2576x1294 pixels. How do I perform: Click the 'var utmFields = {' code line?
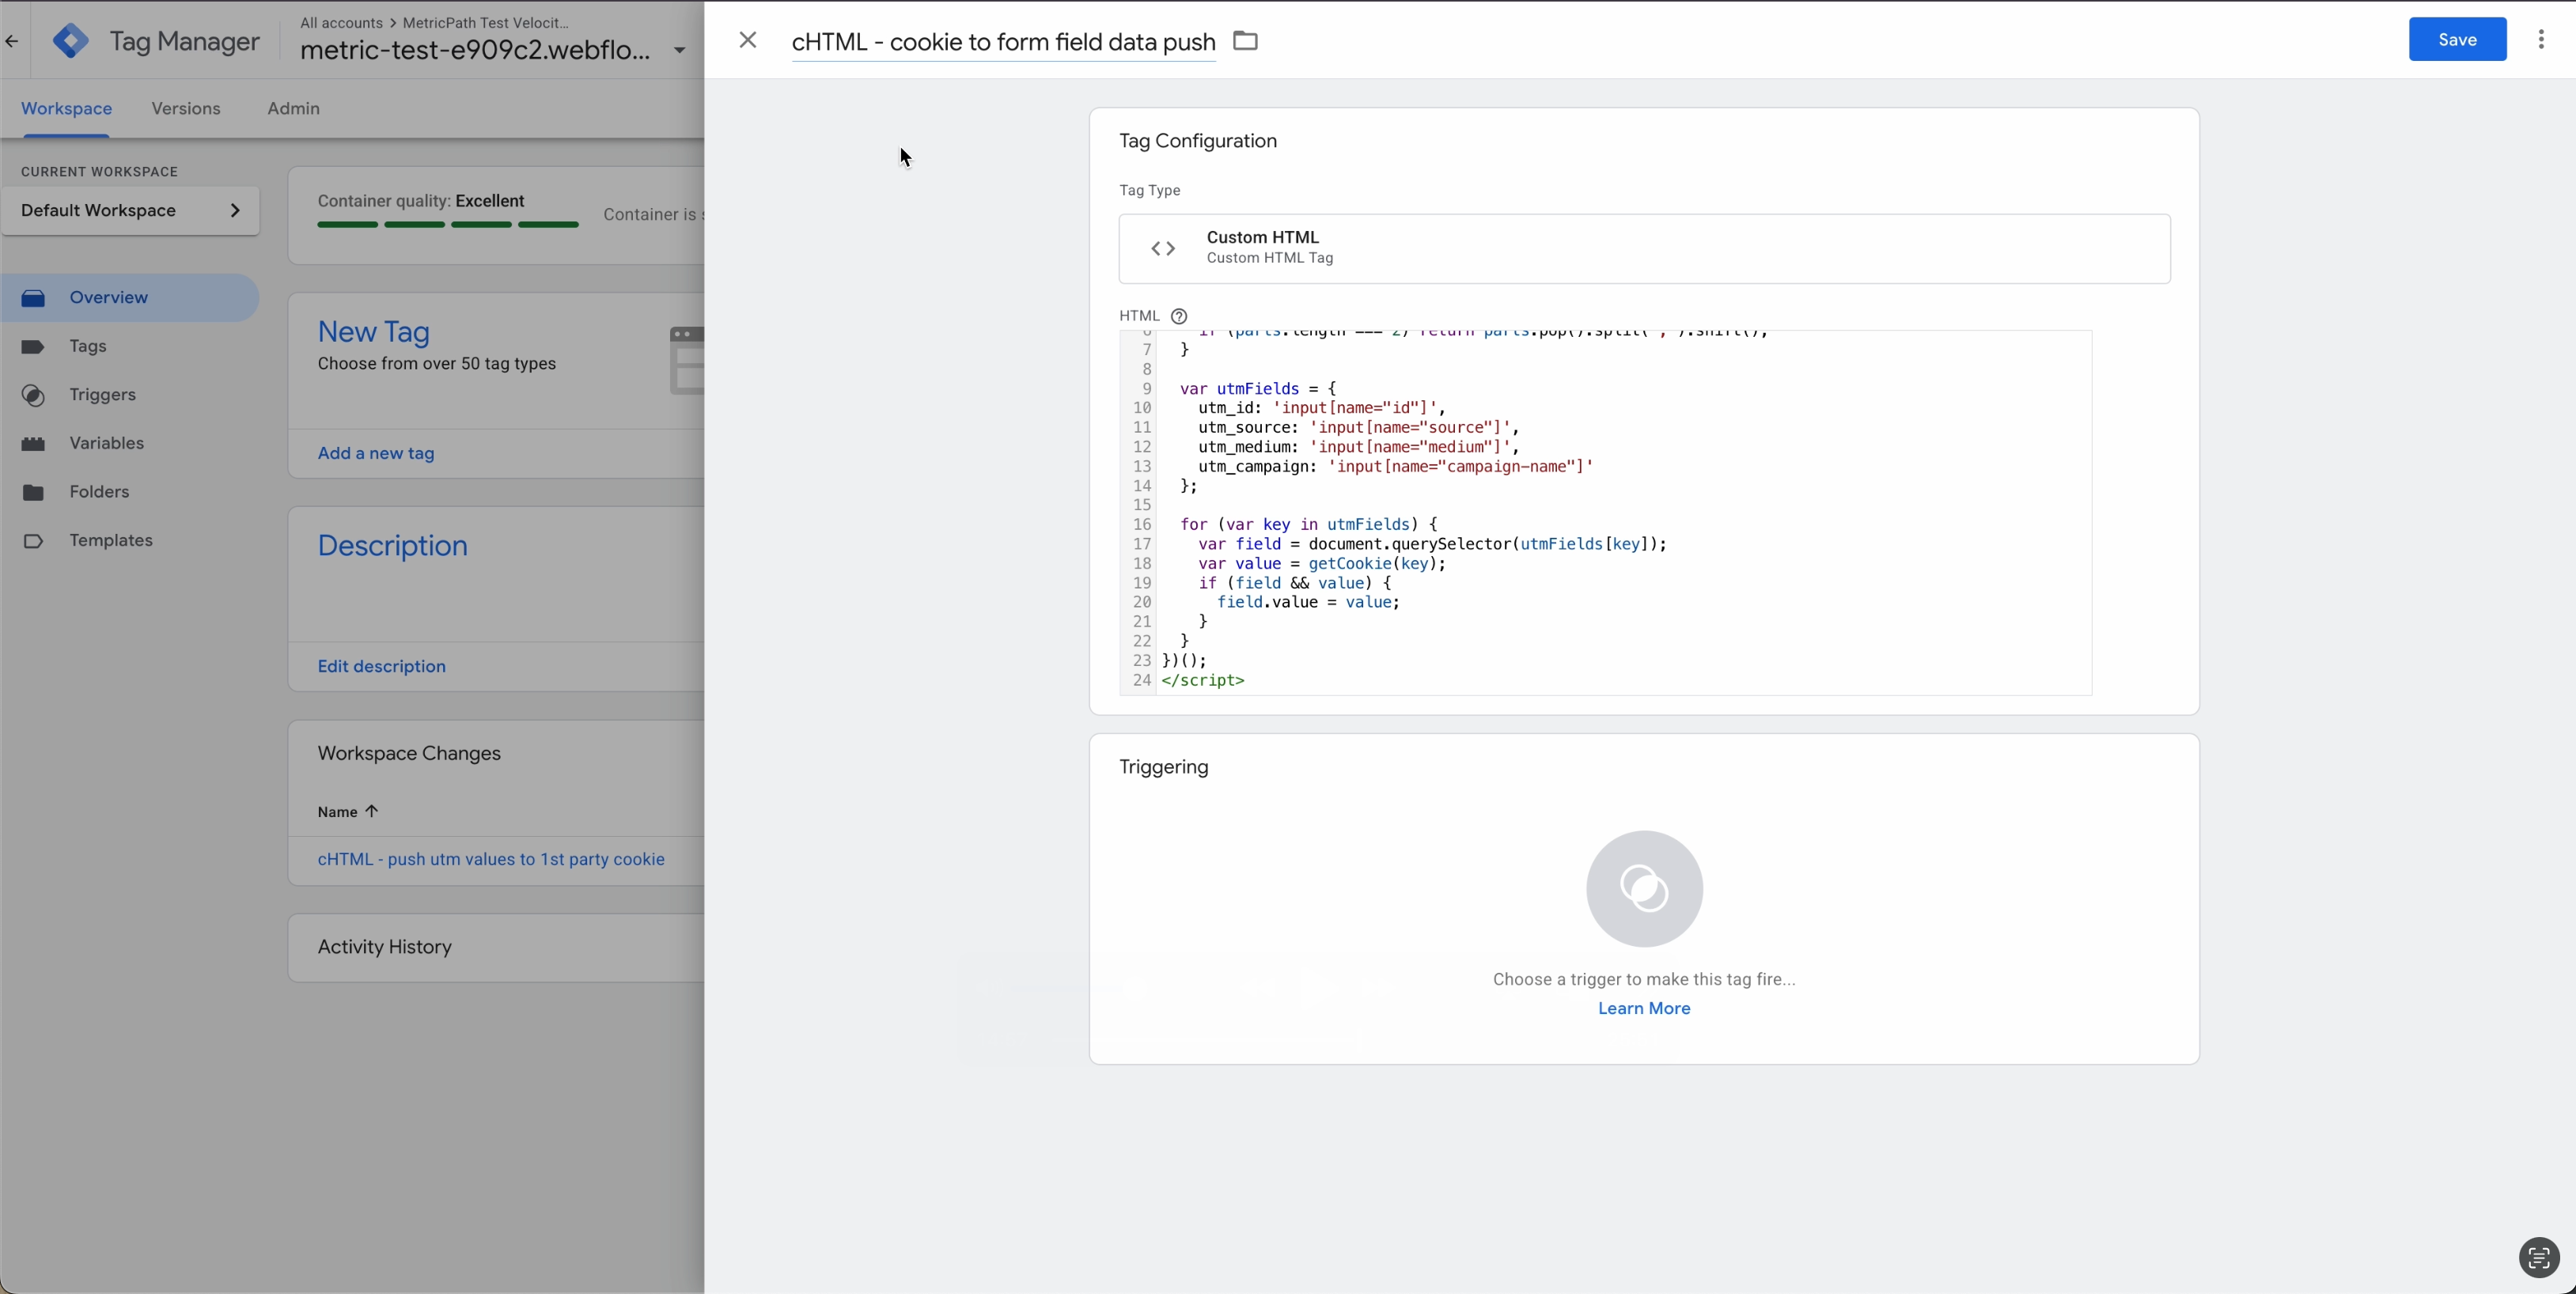[1258, 388]
